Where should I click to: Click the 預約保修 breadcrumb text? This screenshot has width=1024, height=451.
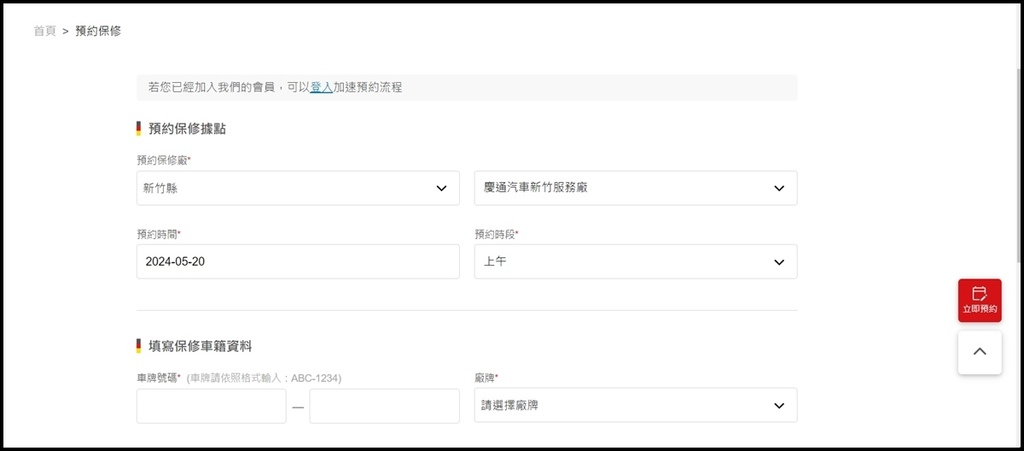click(98, 31)
